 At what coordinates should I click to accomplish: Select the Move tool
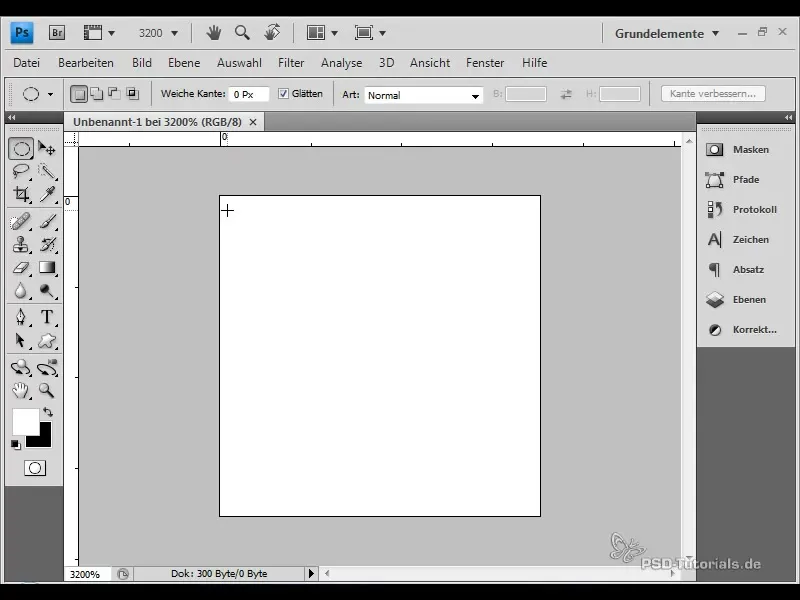point(47,148)
